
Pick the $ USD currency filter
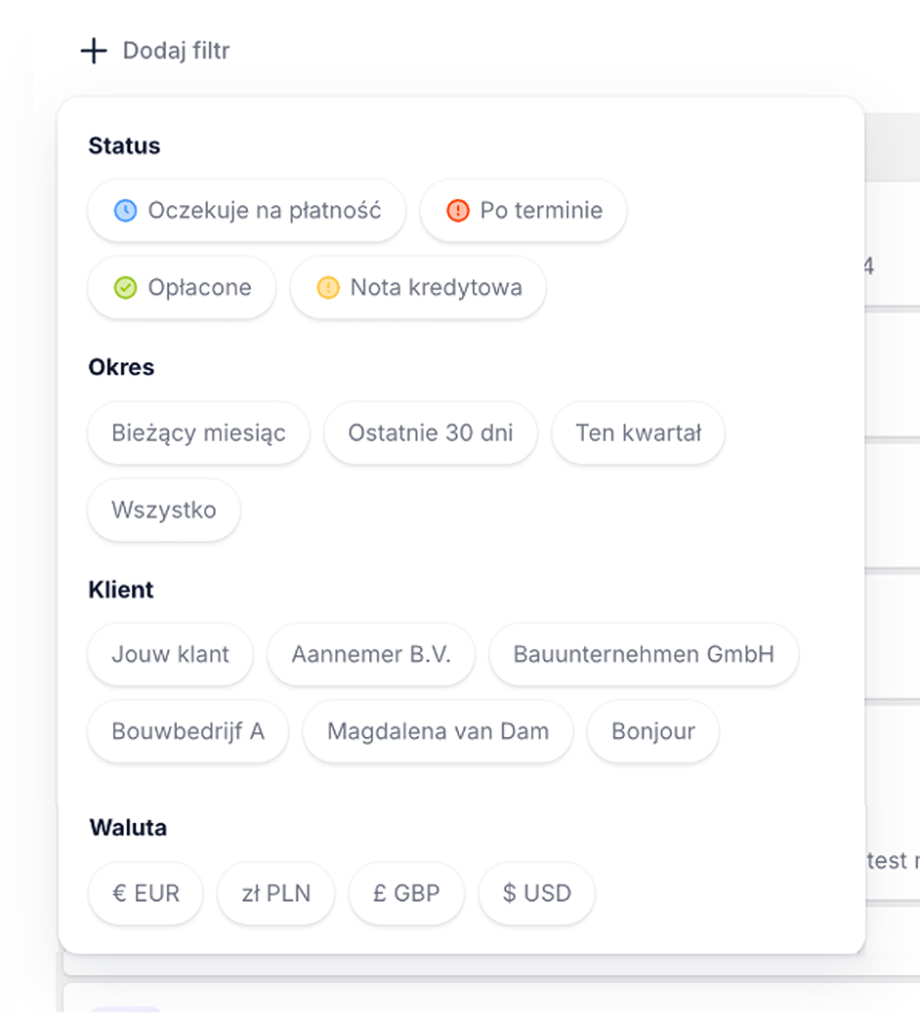click(x=537, y=893)
